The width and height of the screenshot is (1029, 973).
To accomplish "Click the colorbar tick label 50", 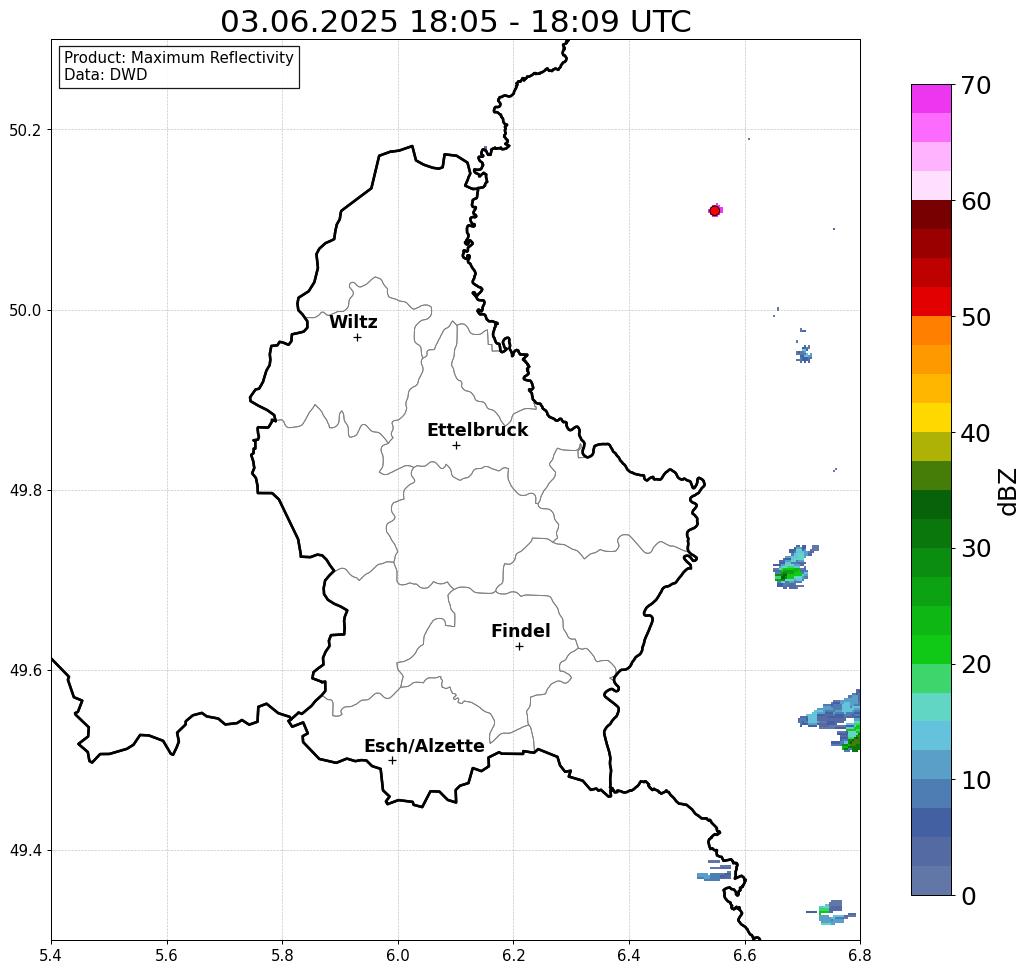I will (976, 317).
